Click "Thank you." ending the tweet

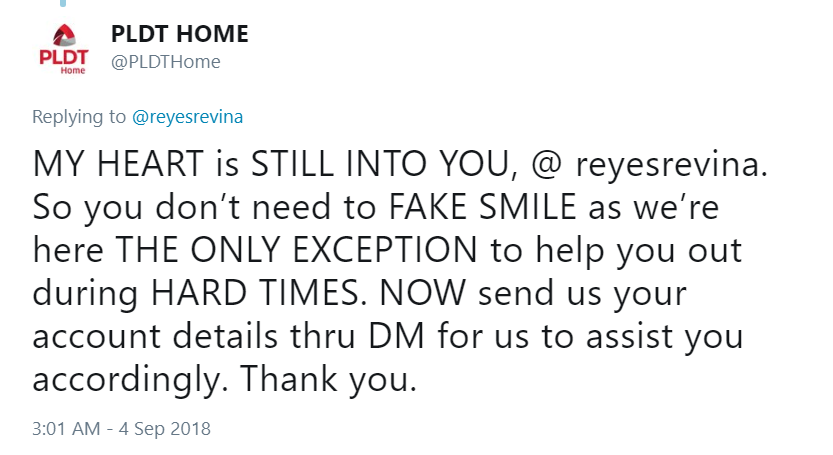[x=328, y=380]
